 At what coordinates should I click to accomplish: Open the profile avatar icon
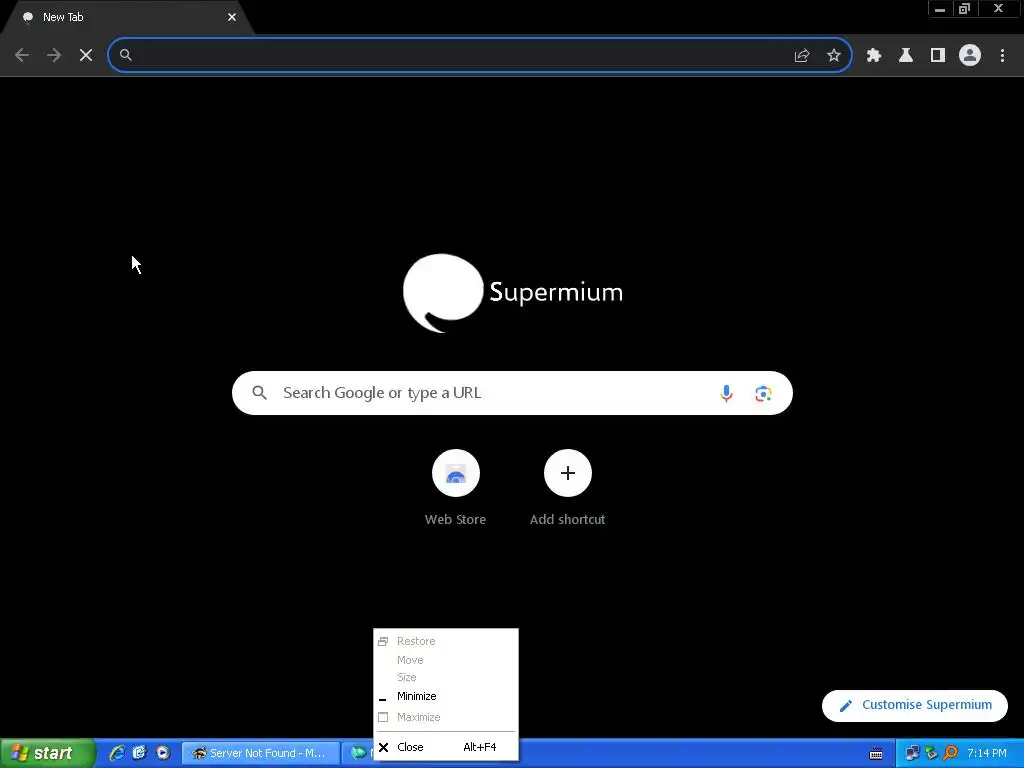(970, 55)
